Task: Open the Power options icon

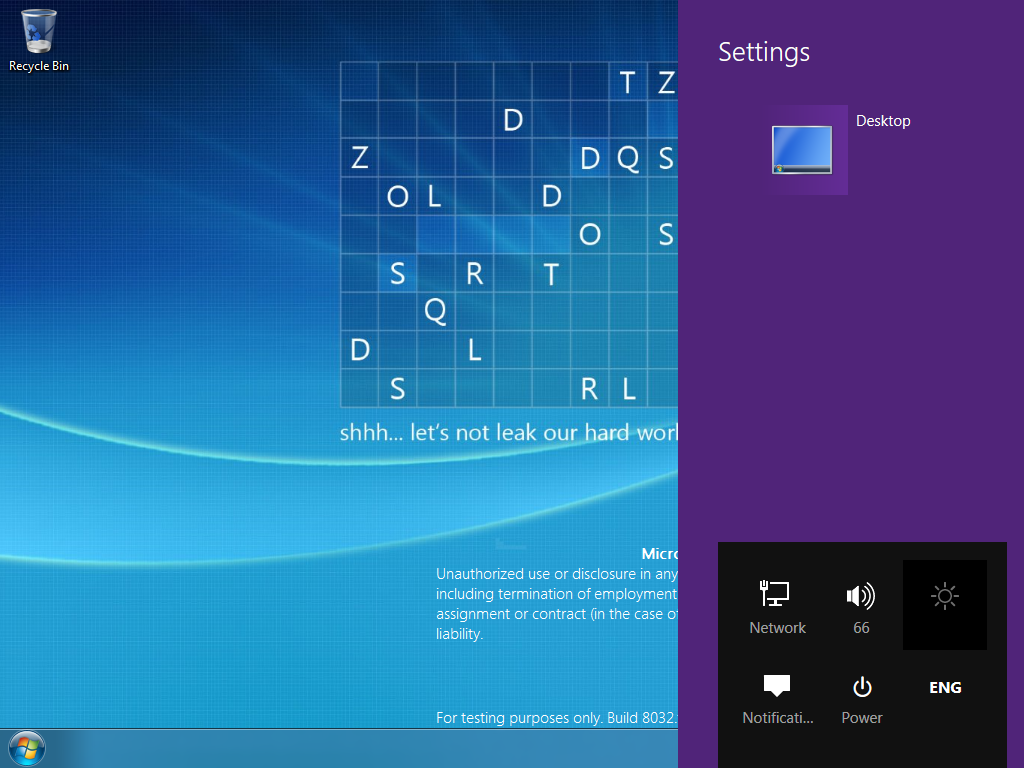Action: point(861,696)
